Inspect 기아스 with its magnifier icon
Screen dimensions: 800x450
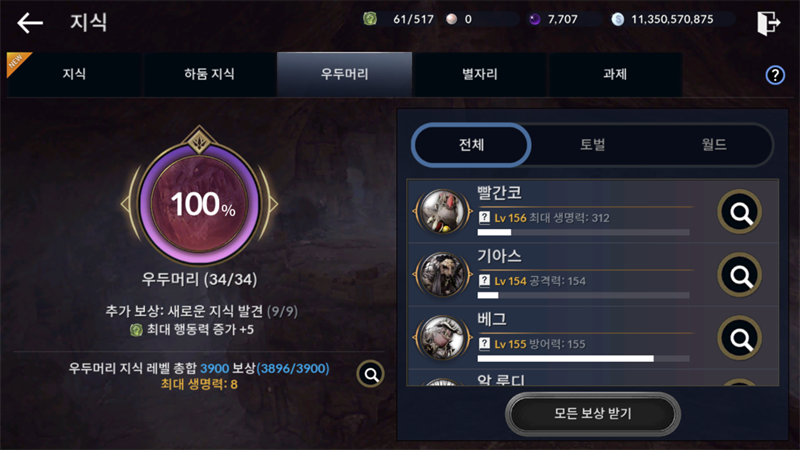click(739, 275)
